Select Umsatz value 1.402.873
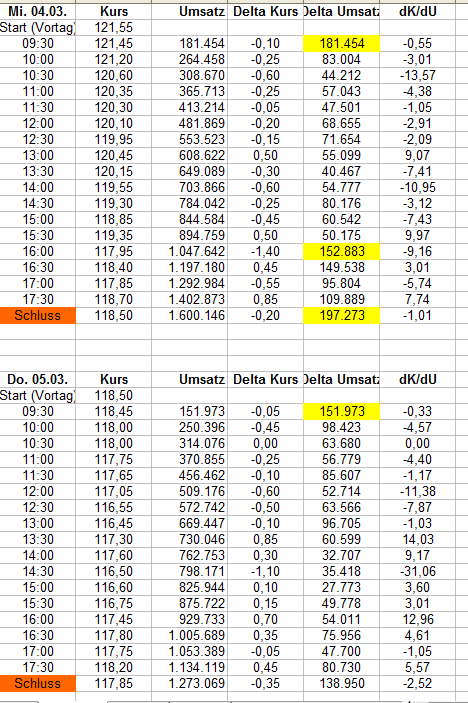 pyautogui.click(x=197, y=299)
